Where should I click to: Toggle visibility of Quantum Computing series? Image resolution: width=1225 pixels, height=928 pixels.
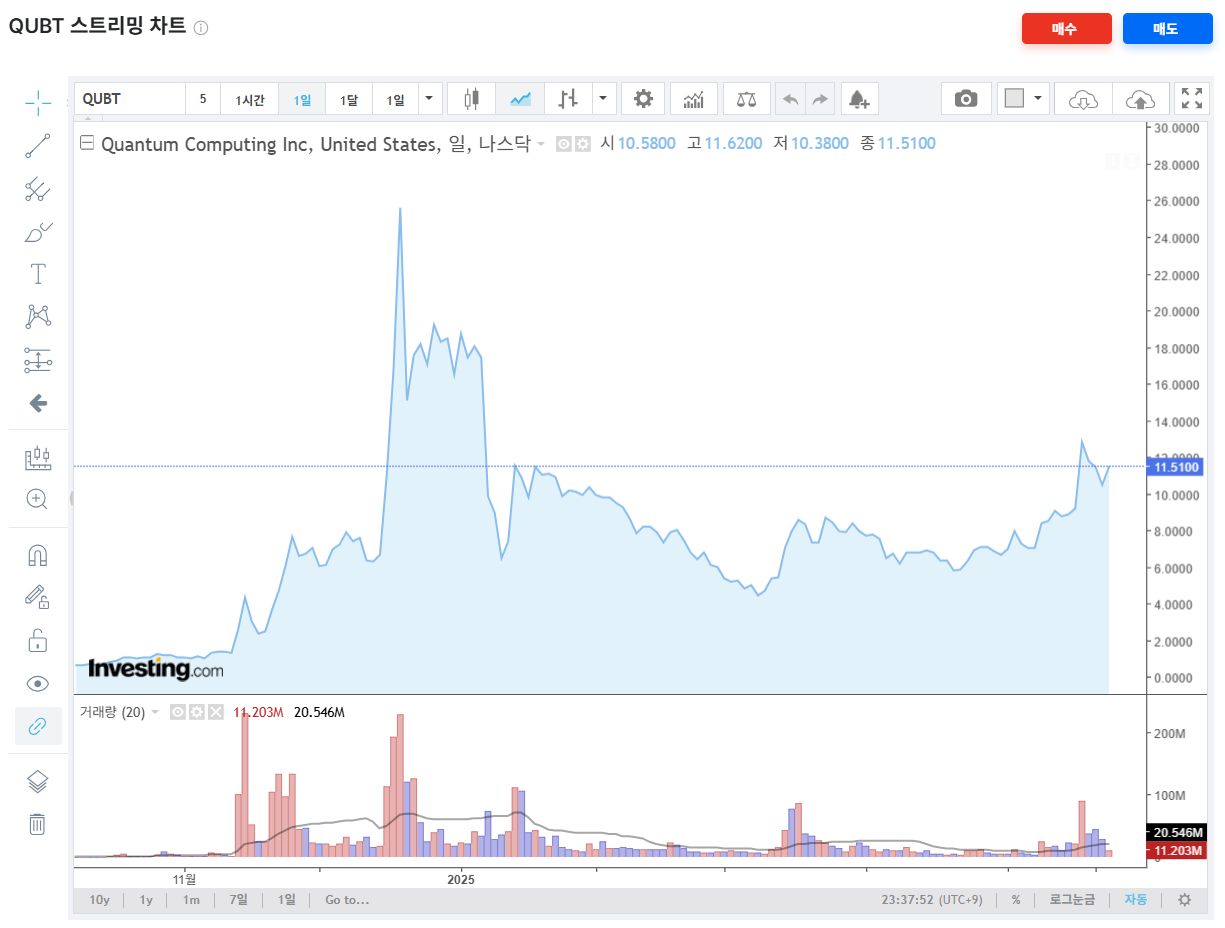click(x=564, y=144)
